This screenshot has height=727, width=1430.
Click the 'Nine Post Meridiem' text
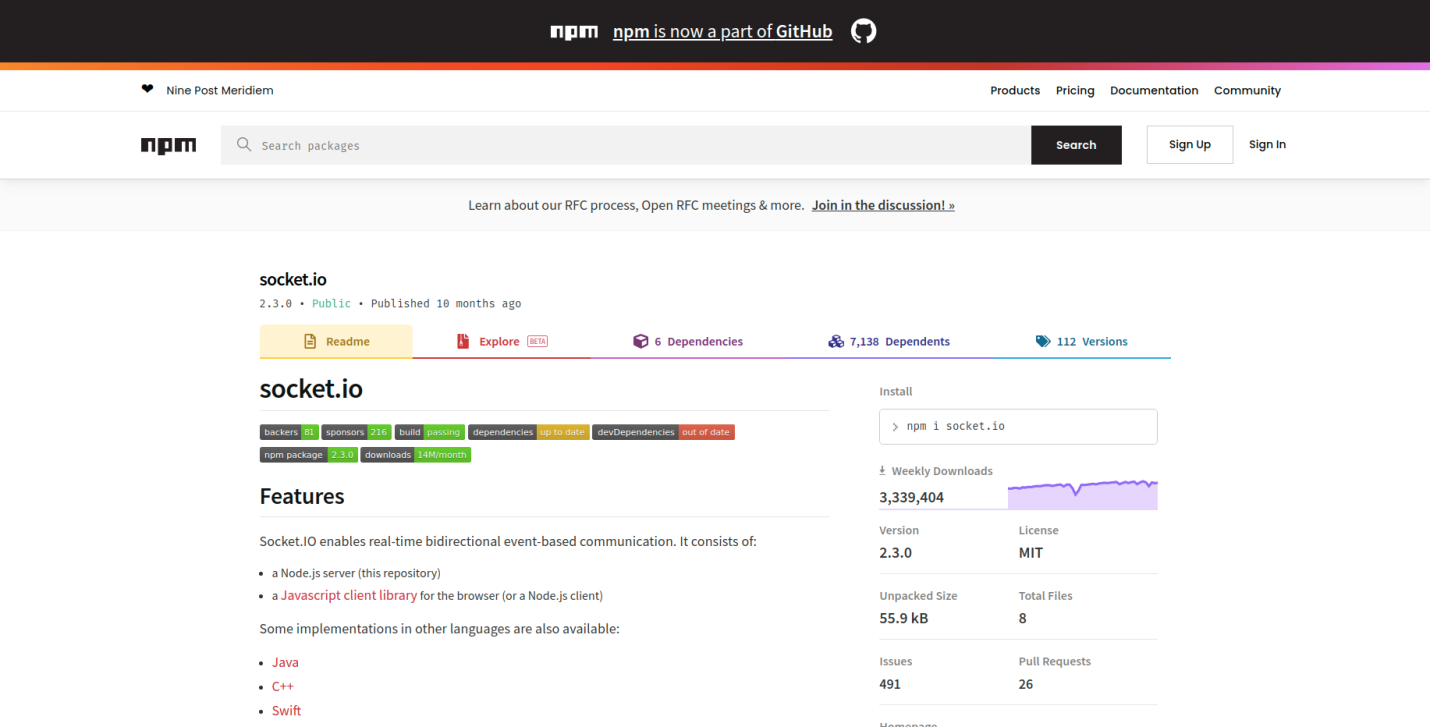click(x=220, y=90)
